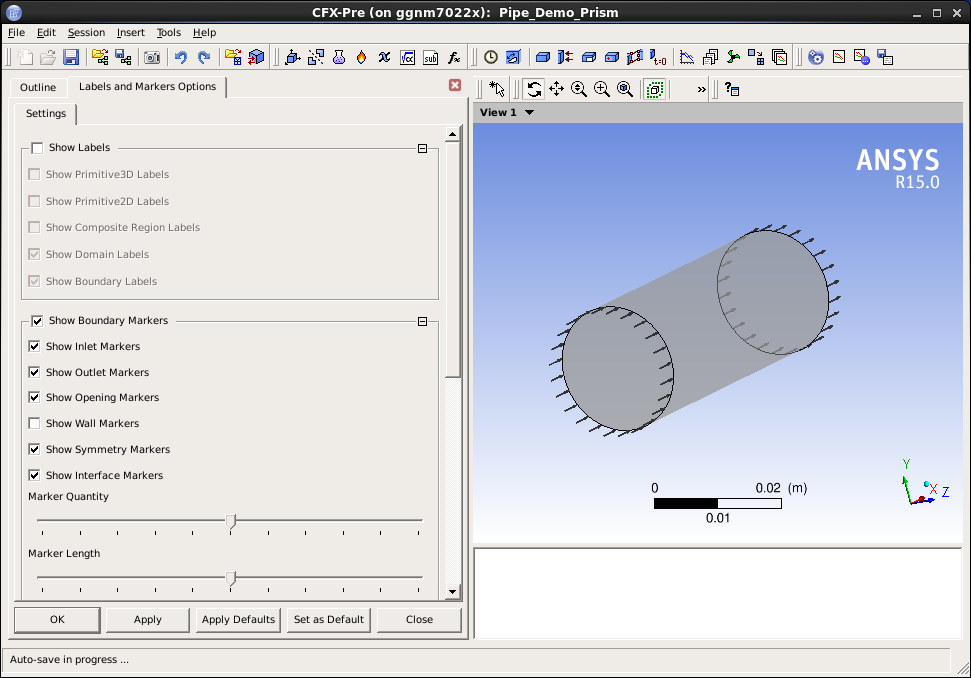Viewport: 971px width, 678px height.
Task: Click the Domain blue box icon
Action: pos(542,58)
